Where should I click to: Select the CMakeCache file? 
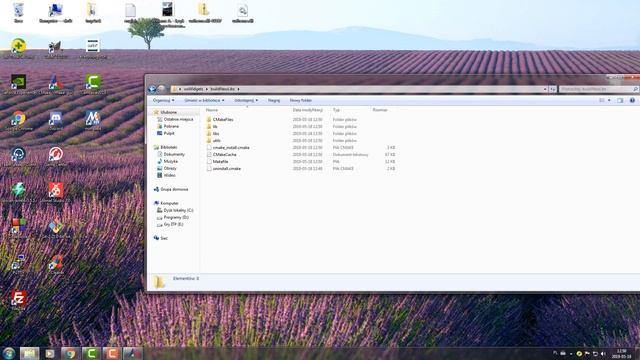tap(224, 155)
